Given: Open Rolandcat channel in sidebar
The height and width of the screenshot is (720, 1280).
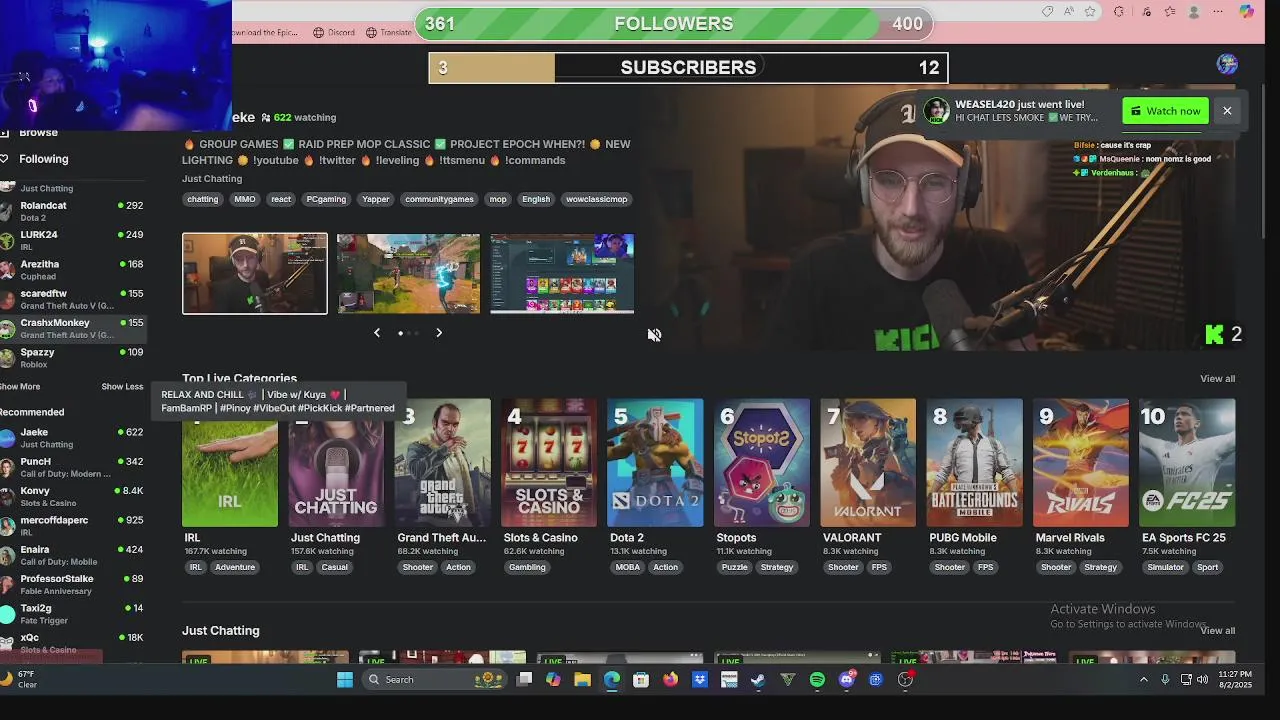Looking at the screenshot, I should (x=72, y=211).
